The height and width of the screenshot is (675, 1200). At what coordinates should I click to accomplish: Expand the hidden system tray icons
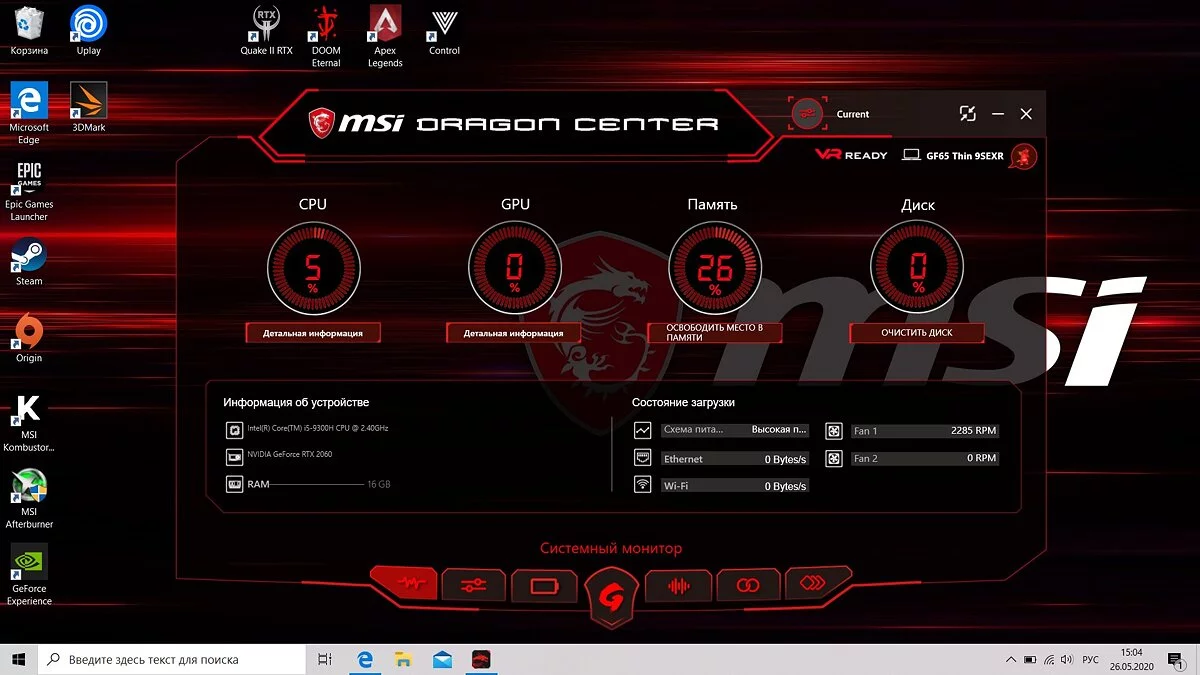tap(1009, 659)
